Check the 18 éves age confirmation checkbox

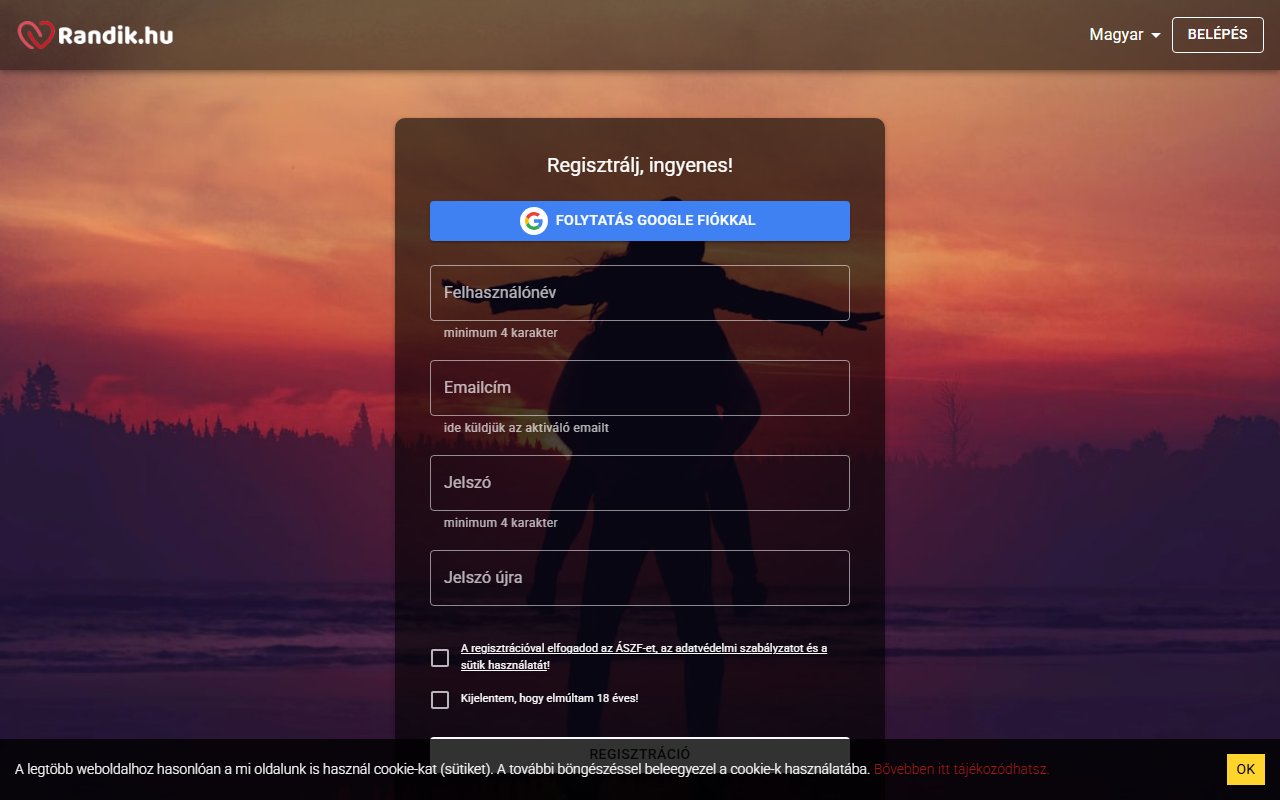tap(440, 699)
